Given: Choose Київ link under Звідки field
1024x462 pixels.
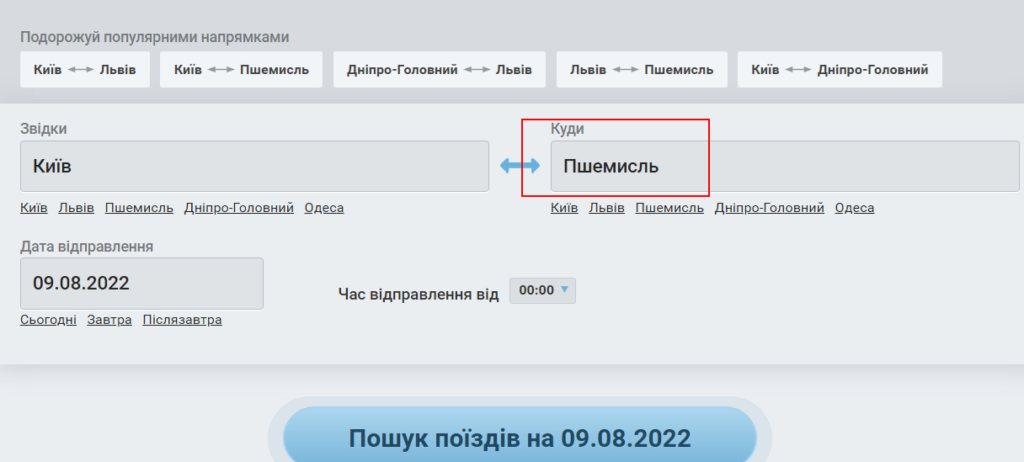Looking at the screenshot, I should pos(34,208).
